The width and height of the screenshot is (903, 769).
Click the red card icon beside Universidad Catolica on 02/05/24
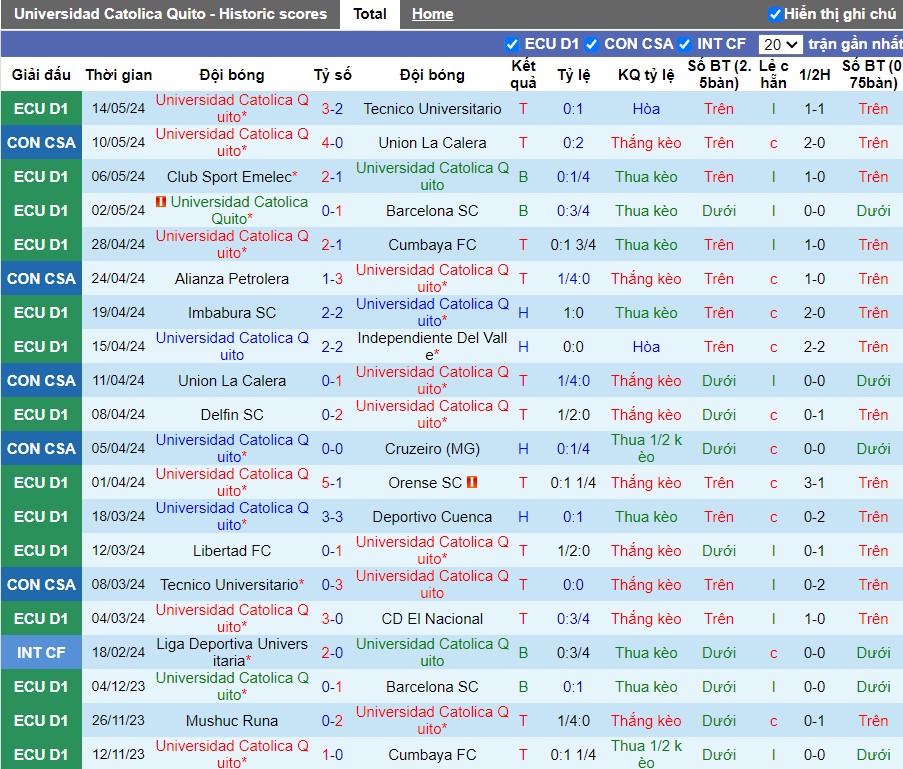click(x=161, y=202)
